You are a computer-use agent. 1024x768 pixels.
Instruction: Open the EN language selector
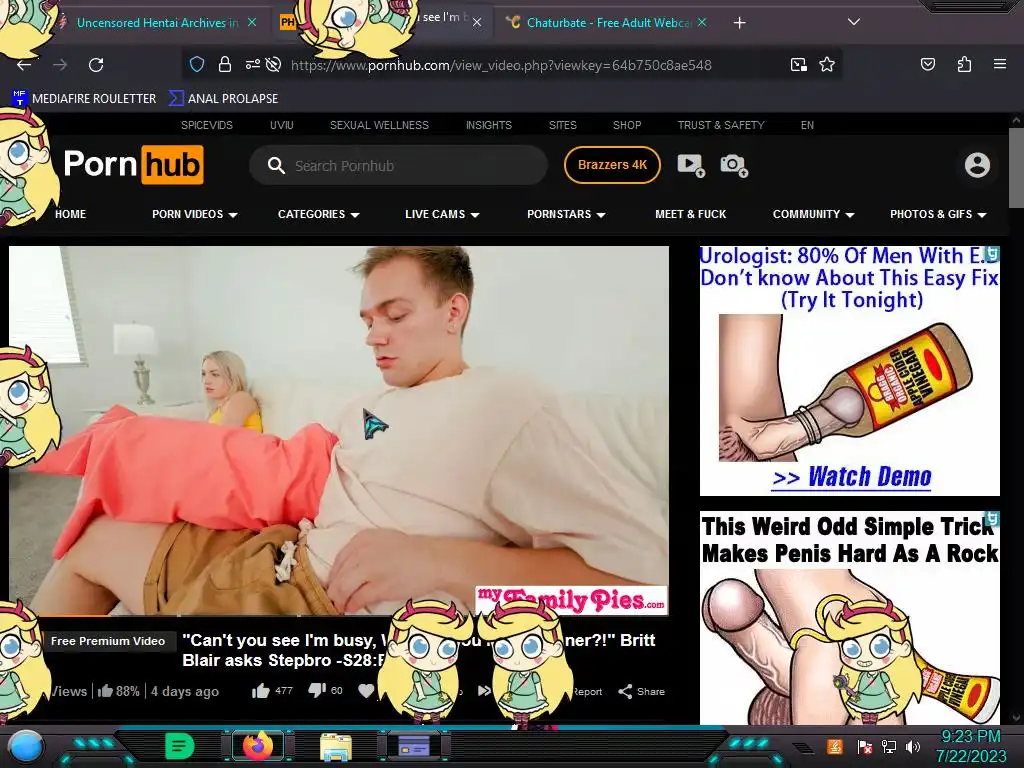(x=807, y=125)
